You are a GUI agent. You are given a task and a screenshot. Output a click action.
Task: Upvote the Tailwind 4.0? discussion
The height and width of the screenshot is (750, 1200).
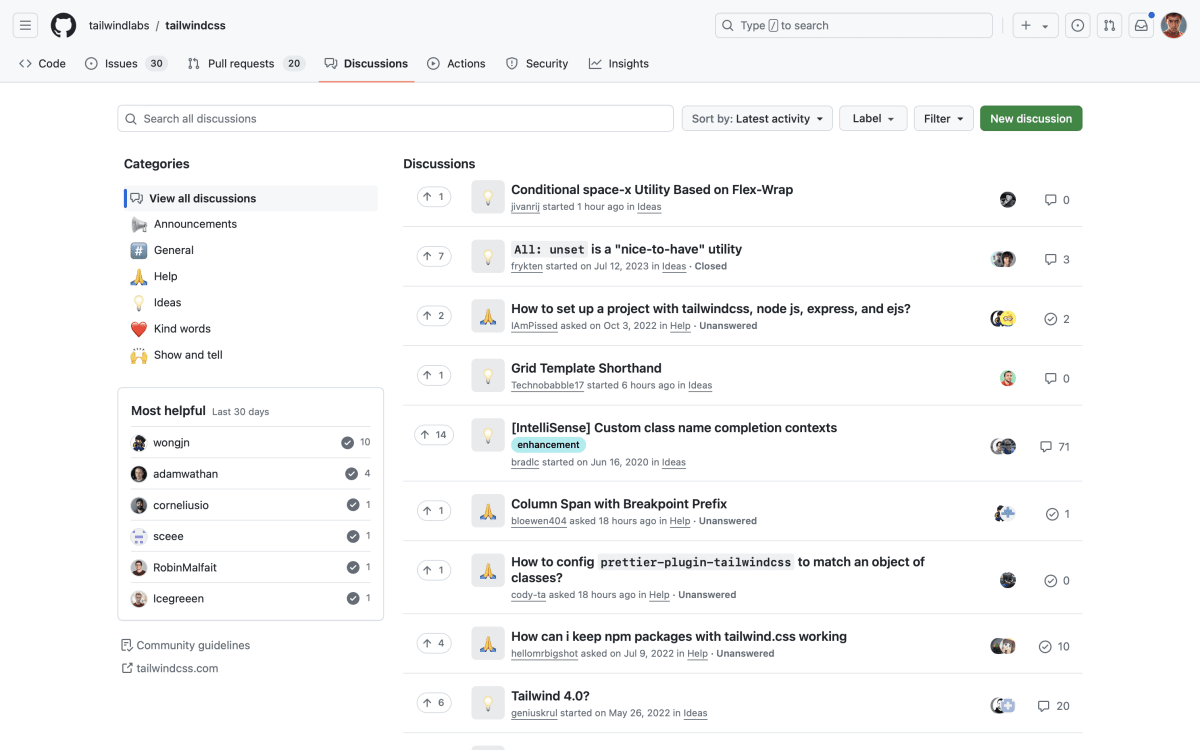tap(434, 703)
